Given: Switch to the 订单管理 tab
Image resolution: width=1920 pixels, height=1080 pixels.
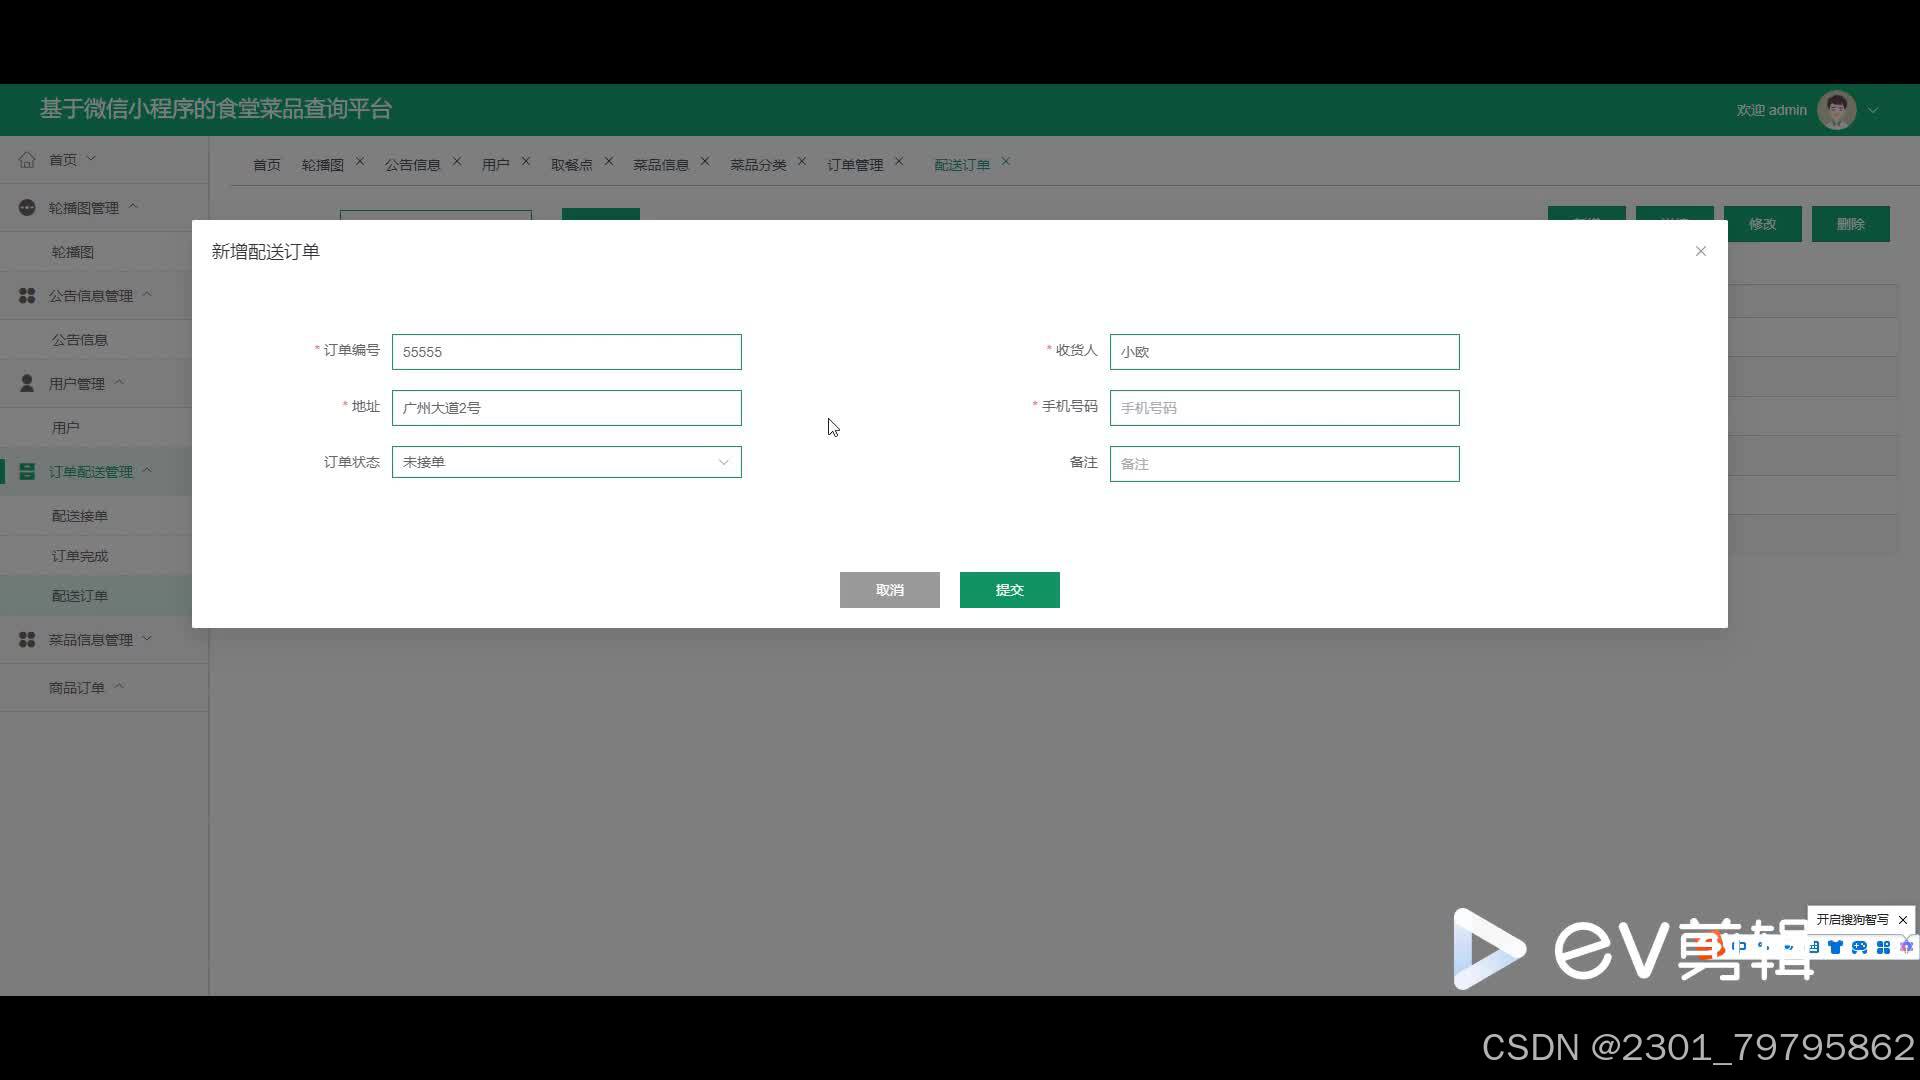Looking at the screenshot, I should (x=854, y=164).
